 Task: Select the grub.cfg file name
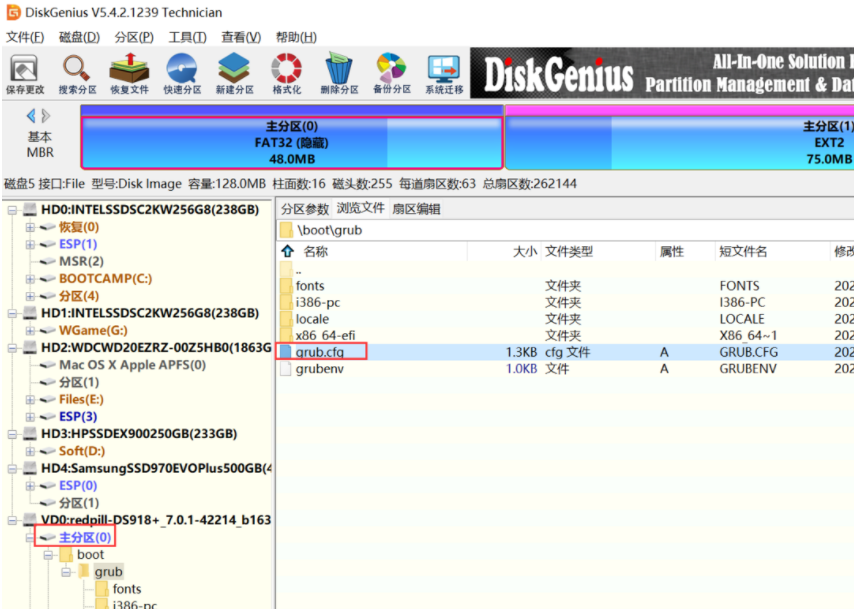click(320, 352)
